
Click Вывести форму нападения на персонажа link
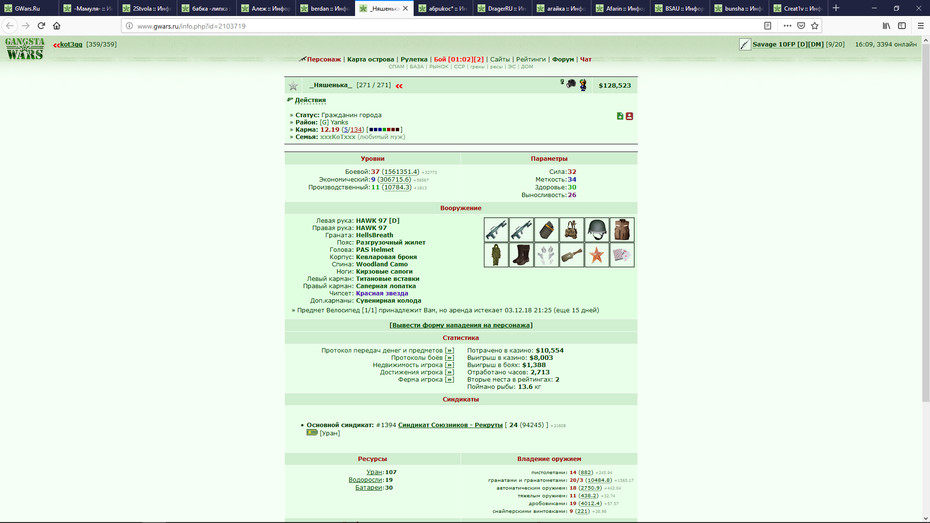pyautogui.click(x=460, y=325)
